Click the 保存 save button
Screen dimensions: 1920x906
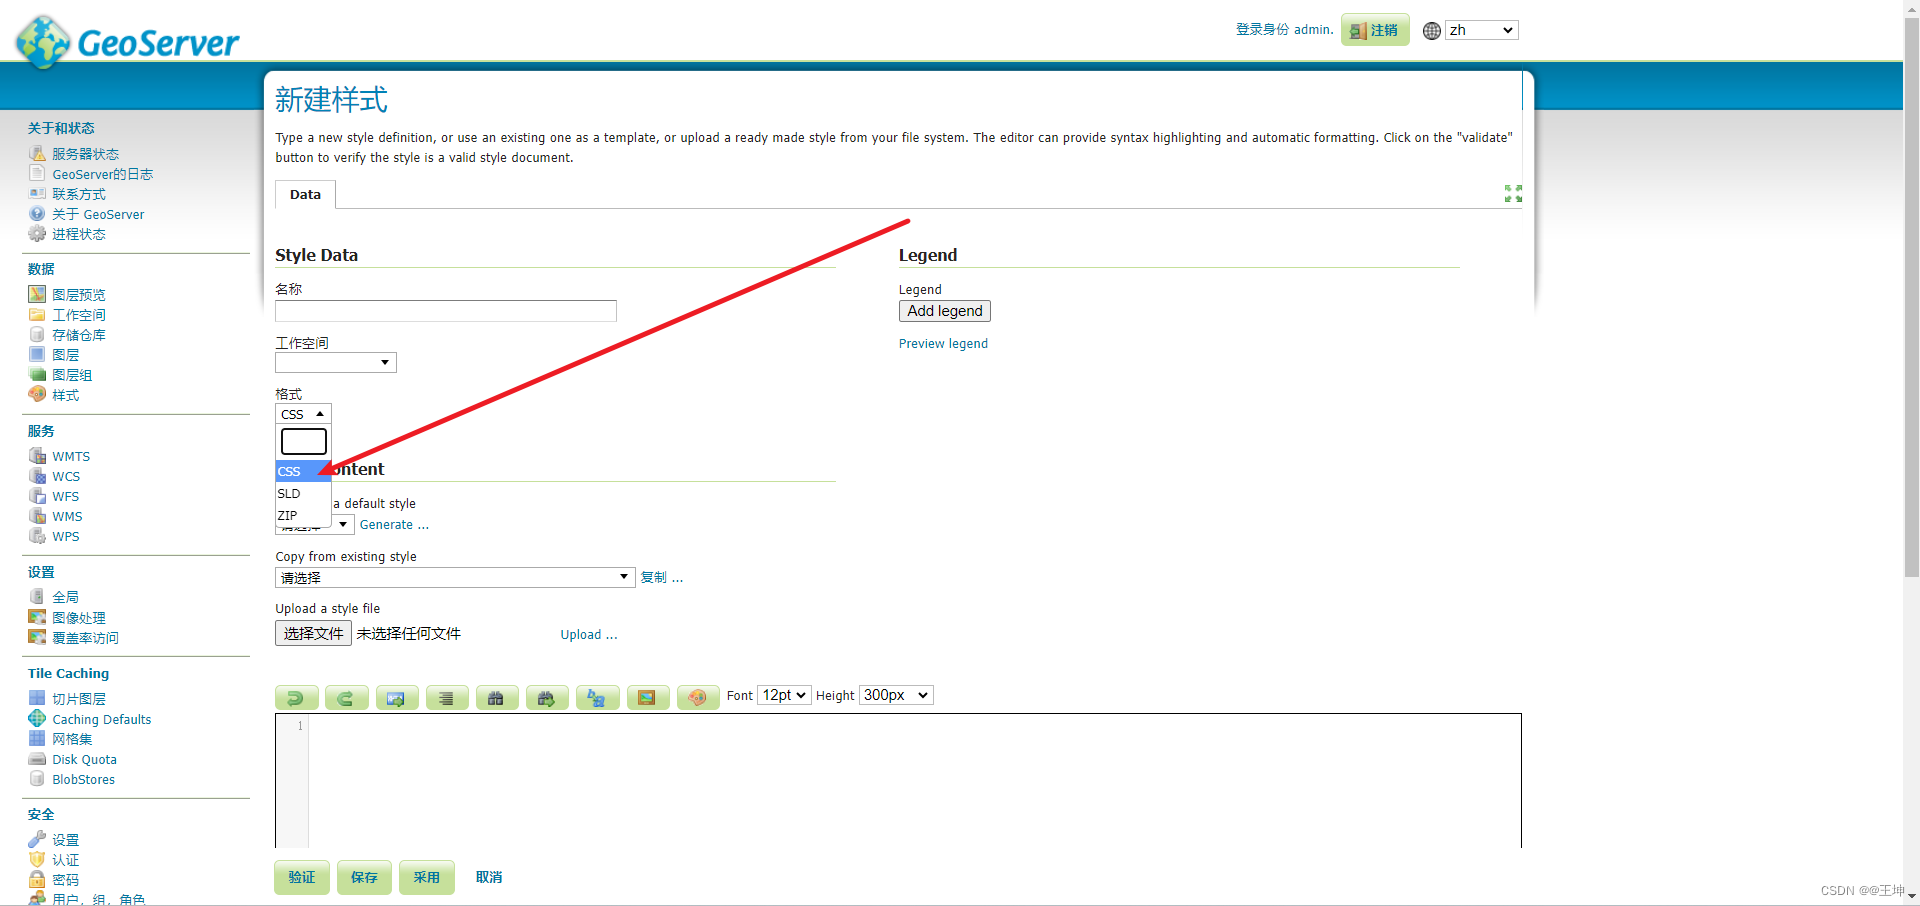click(x=364, y=877)
